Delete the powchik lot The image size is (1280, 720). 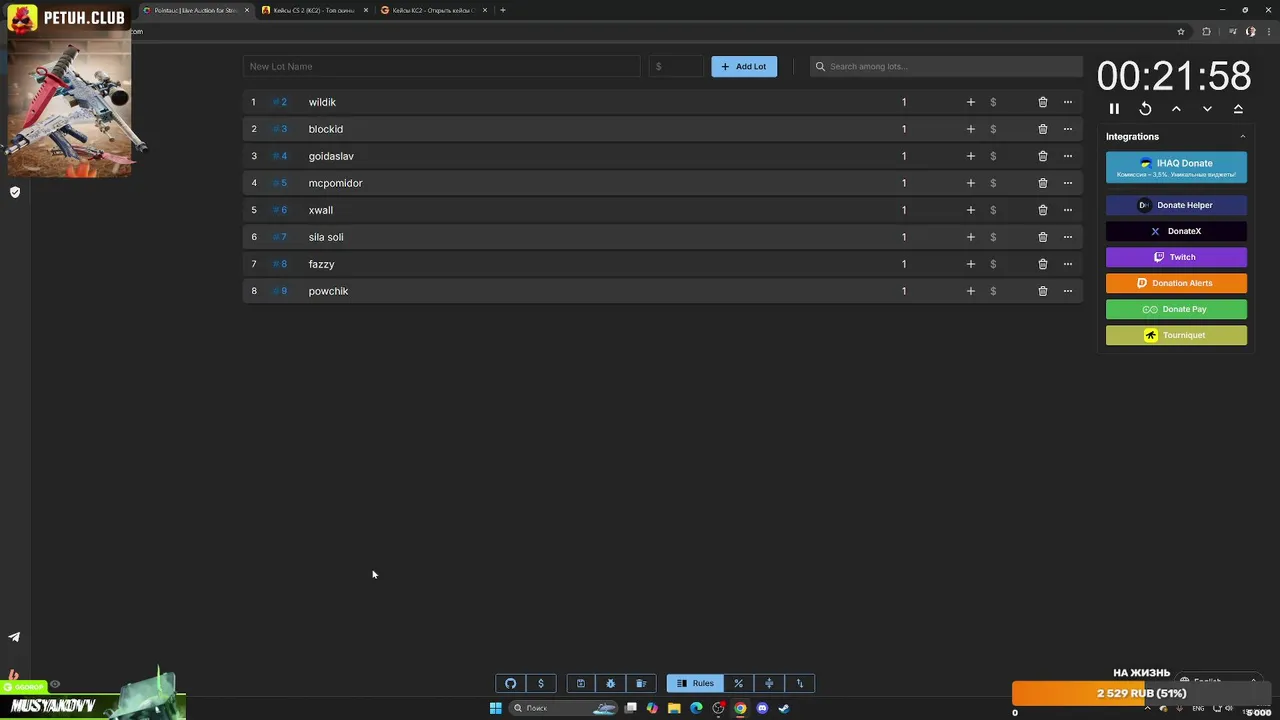tap(1042, 291)
